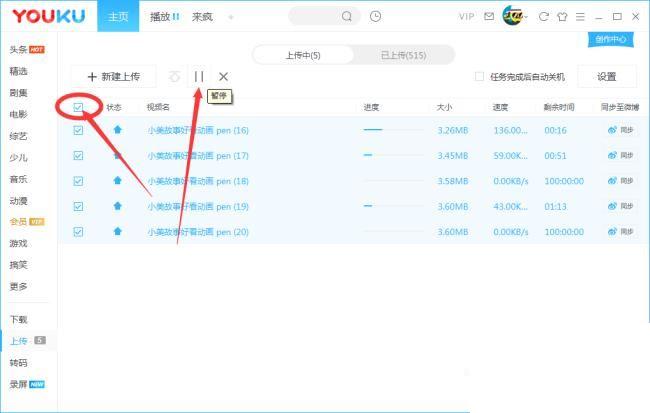Click the pause upload icon
Image resolution: width=650 pixels, height=413 pixels.
[199, 76]
